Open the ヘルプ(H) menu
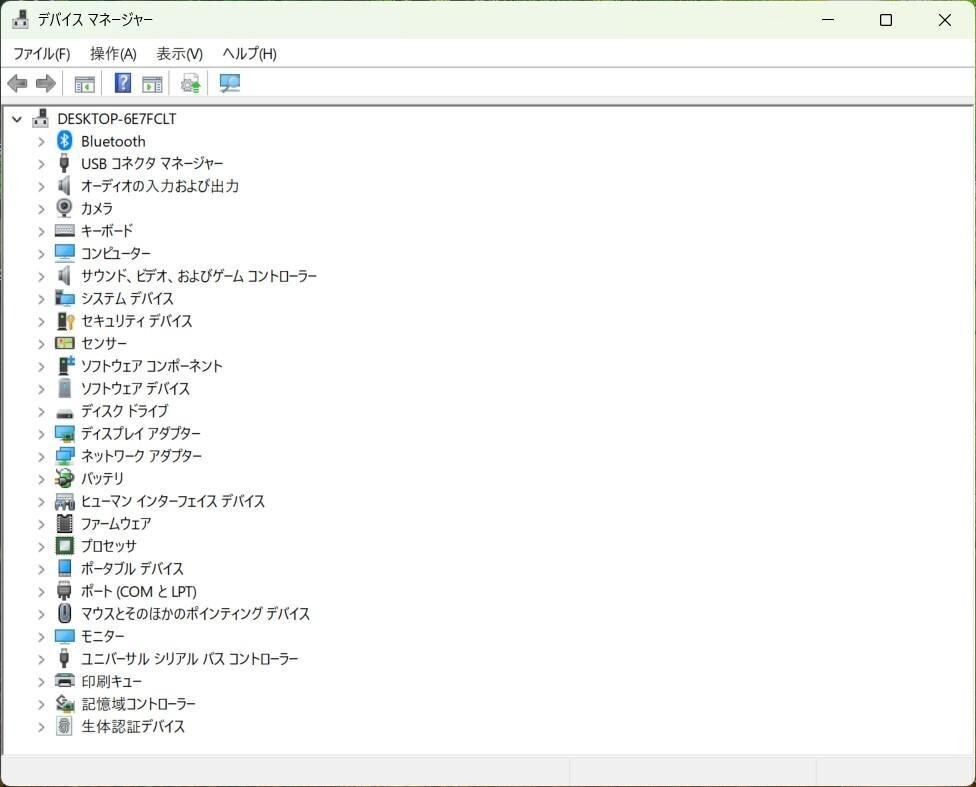 point(250,54)
